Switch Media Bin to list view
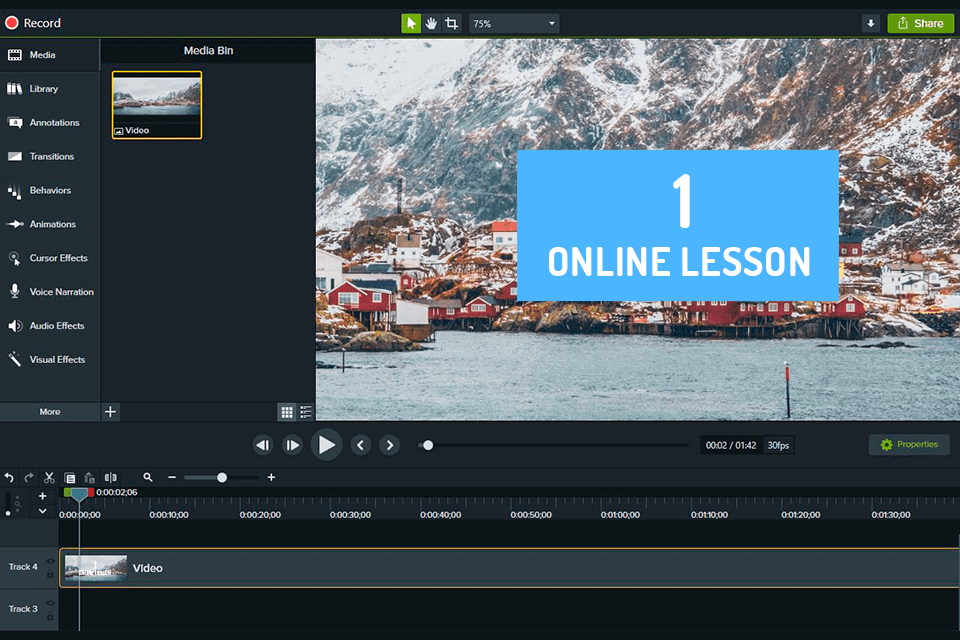960x640 pixels. (305, 411)
